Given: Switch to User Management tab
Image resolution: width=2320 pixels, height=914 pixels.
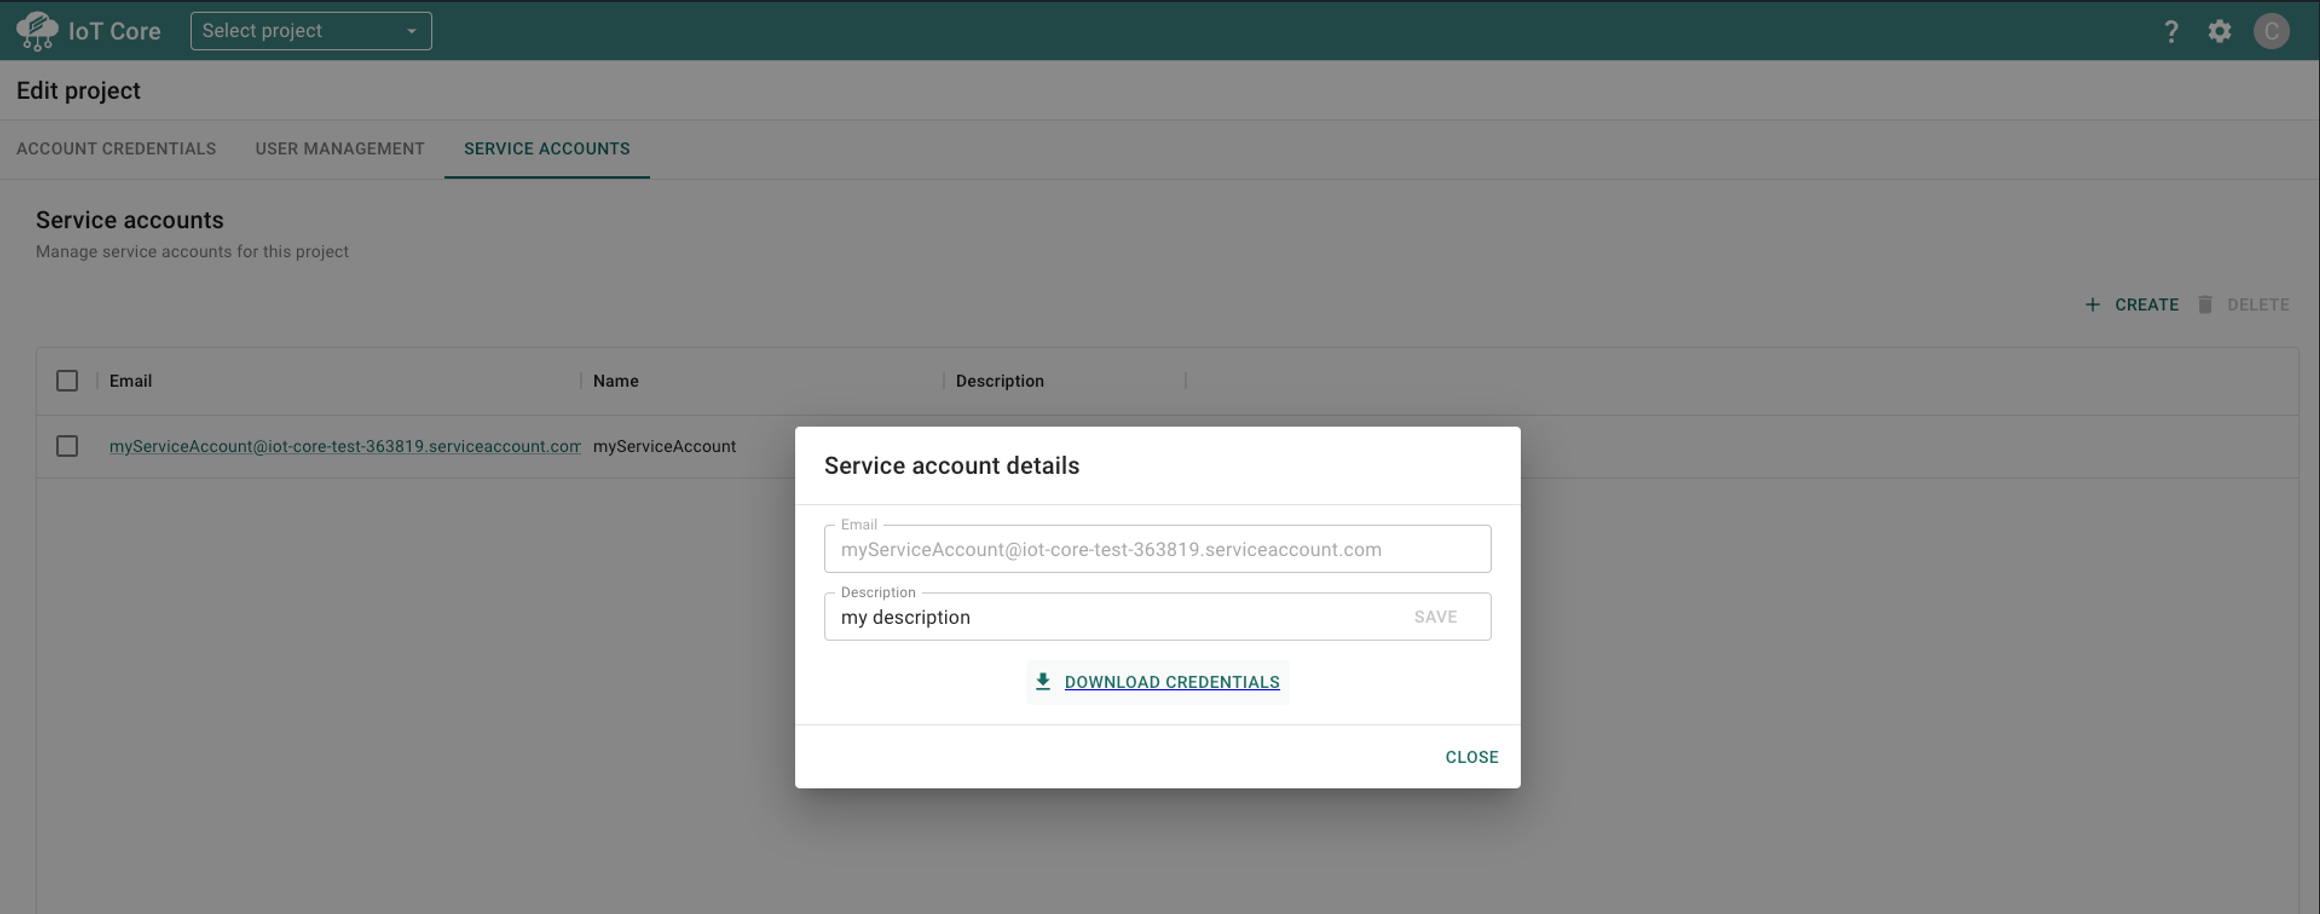Looking at the screenshot, I should (339, 149).
